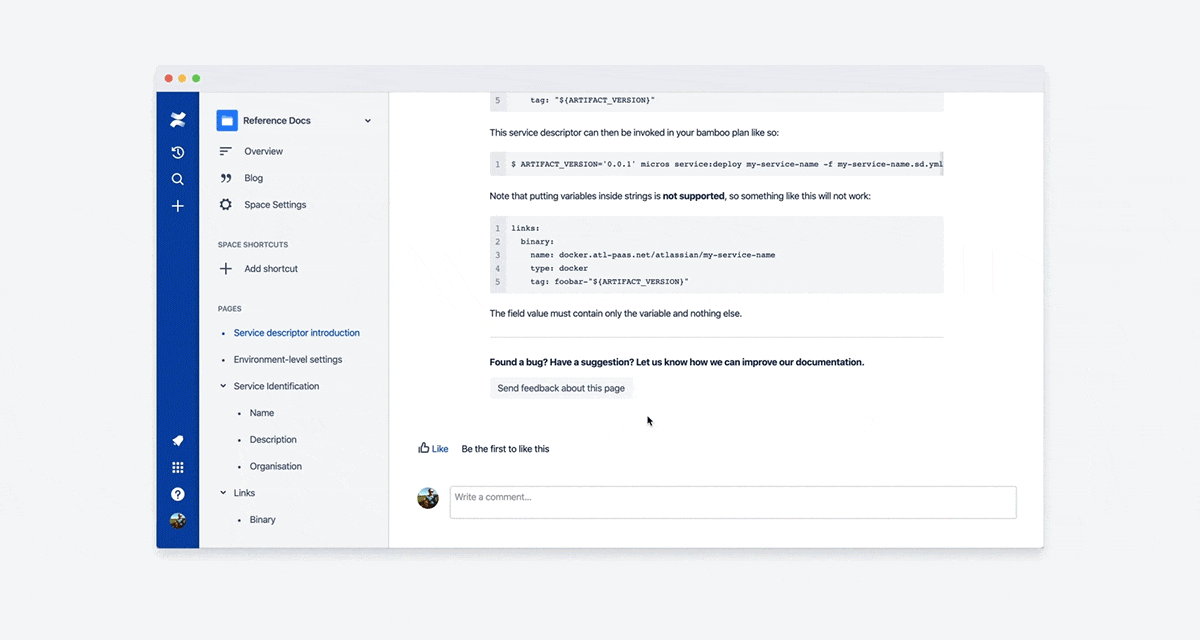
Task: Click the yellow macOS minimize button
Action: tap(182, 78)
